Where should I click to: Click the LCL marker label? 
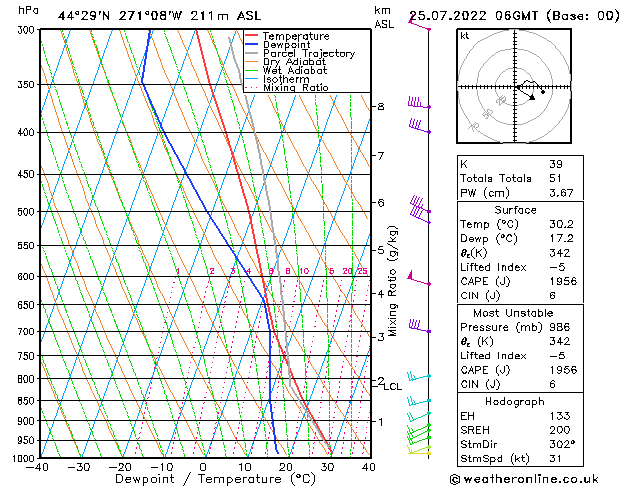(x=393, y=387)
